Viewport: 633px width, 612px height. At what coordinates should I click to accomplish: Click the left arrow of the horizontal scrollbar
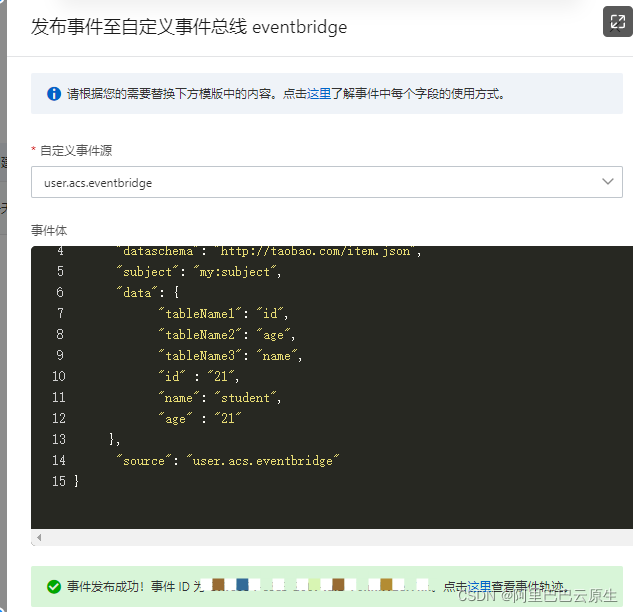click(39, 537)
